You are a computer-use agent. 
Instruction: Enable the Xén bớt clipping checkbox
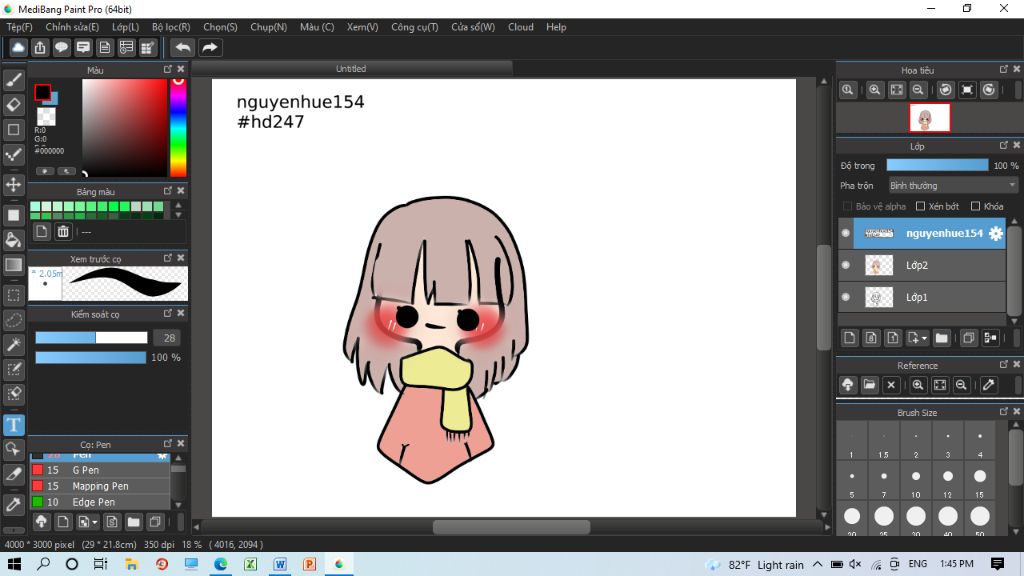click(x=920, y=206)
